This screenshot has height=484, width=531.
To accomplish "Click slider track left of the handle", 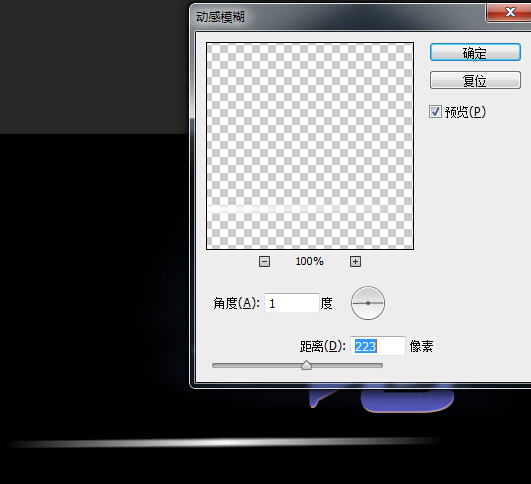I will [x=257, y=365].
